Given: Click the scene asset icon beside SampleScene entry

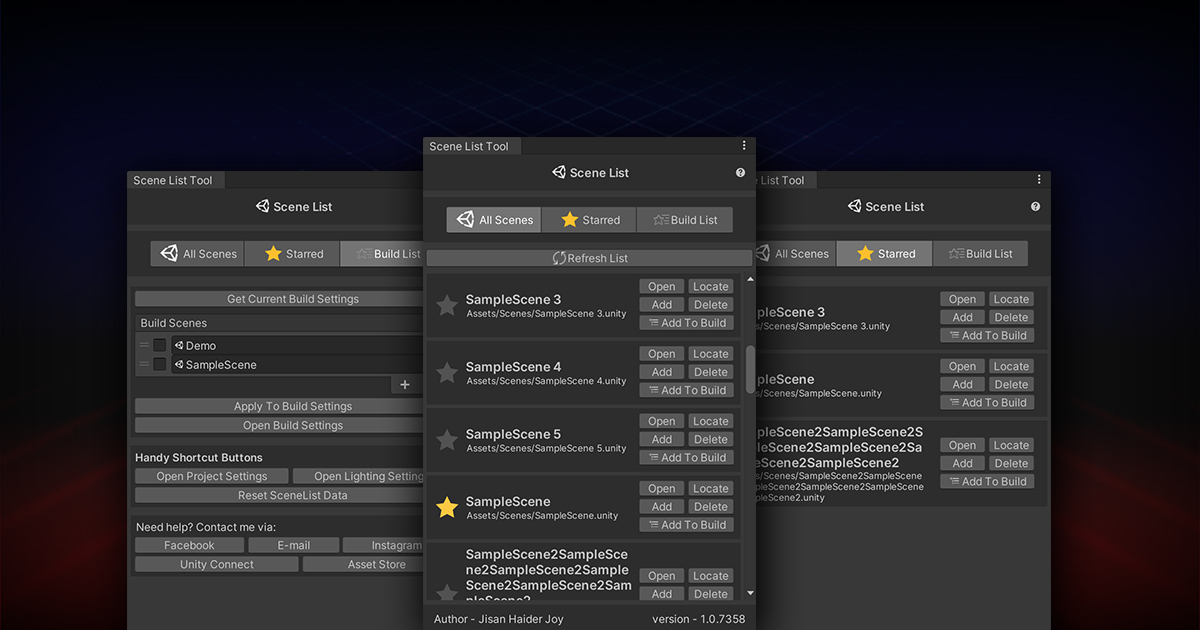Looking at the screenshot, I should click(x=178, y=364).
